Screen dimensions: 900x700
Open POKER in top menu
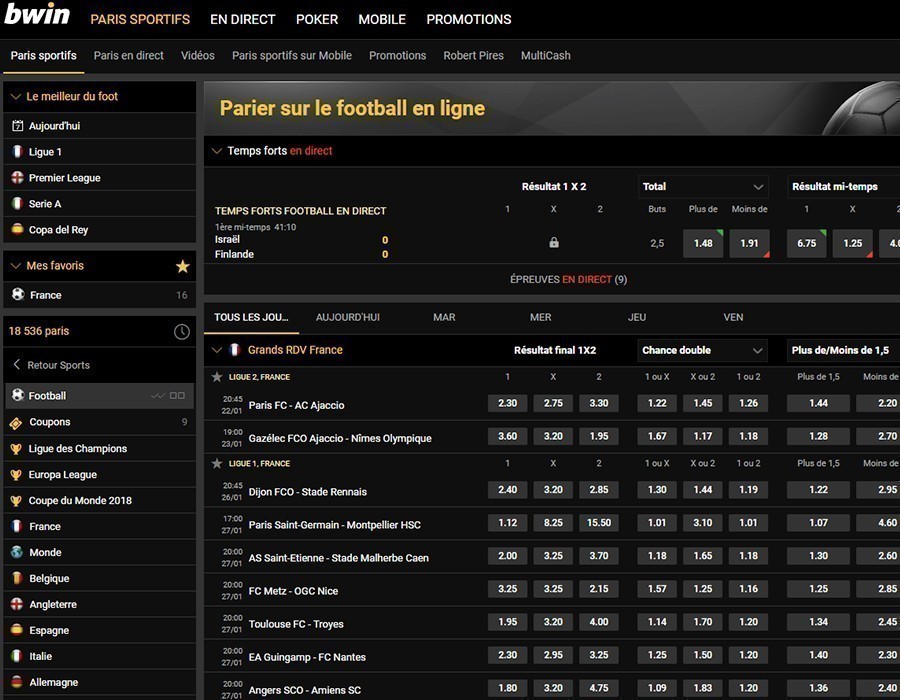[x=317, y=20]
